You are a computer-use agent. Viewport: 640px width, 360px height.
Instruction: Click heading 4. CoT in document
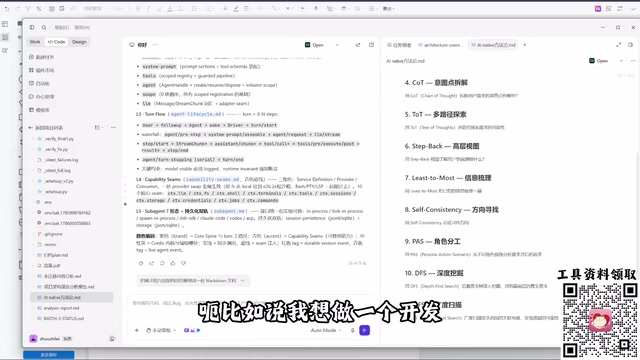pos(436,82)
